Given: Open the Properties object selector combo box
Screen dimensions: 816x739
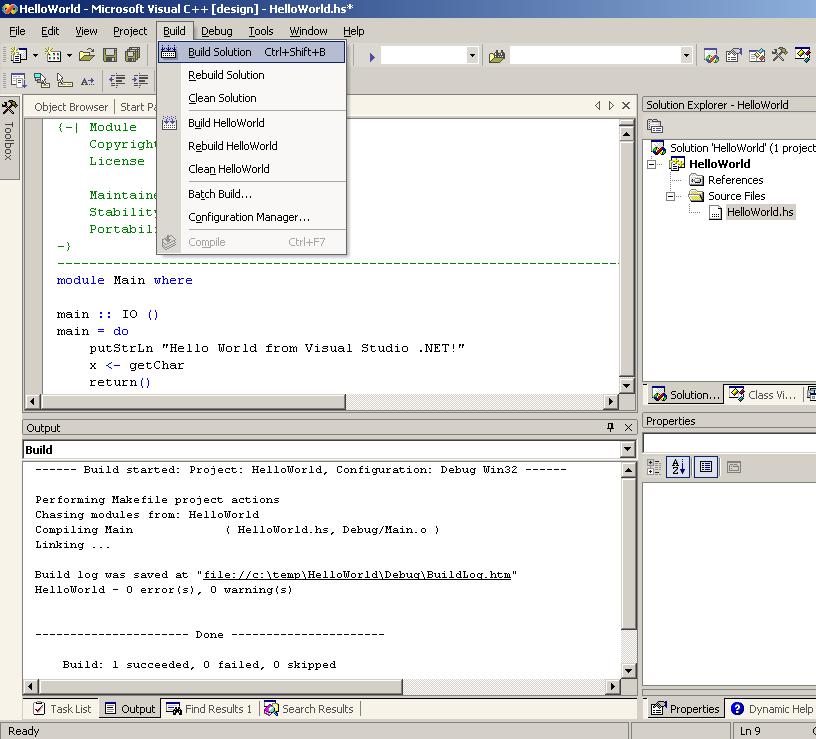Looking at the screenshot, I should coord(730,443).
